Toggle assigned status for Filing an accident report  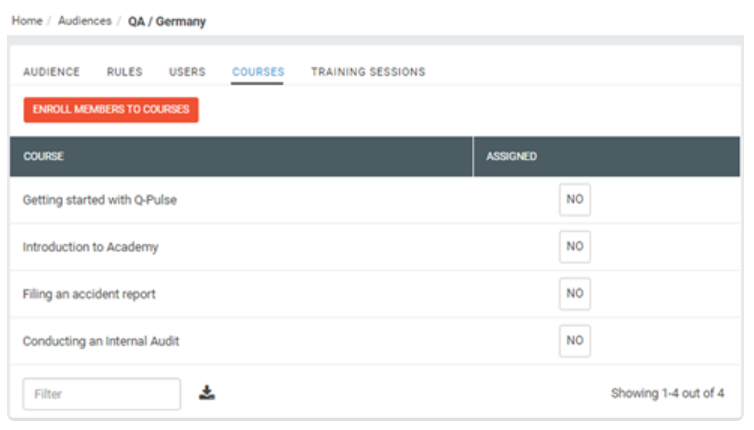pos(575,293)
